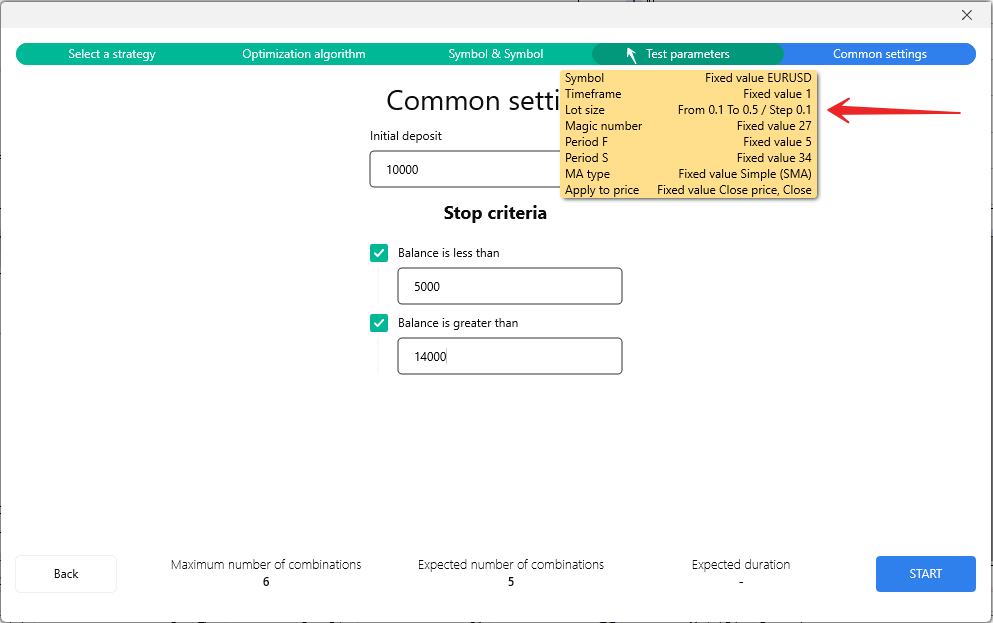Open the Optimization algorithm step
Screen dimensions: 993x623
point(303,54)
